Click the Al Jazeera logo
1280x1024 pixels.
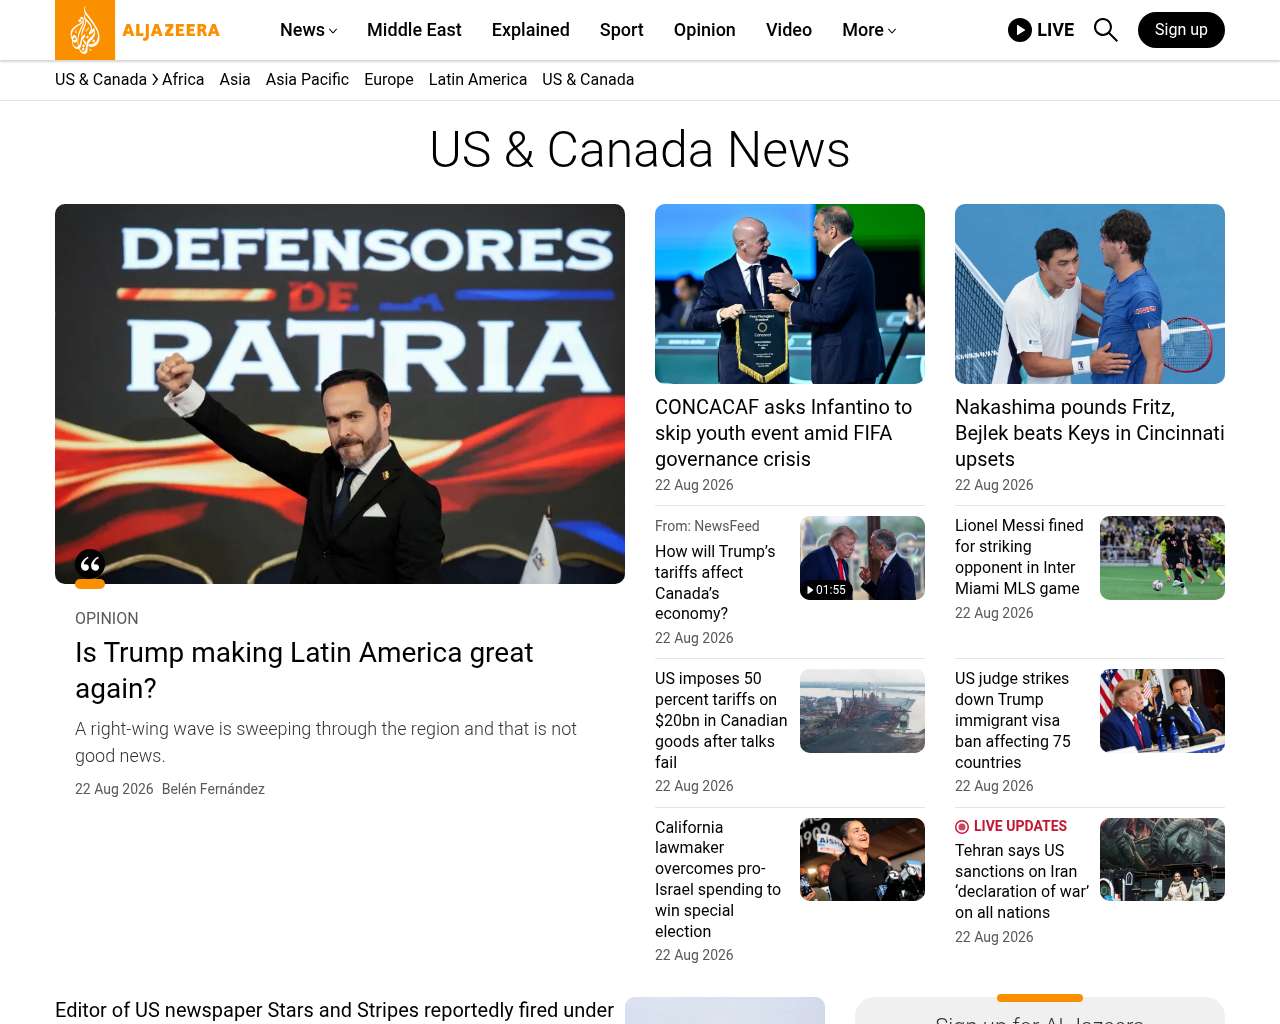click(x=138, y=30)
